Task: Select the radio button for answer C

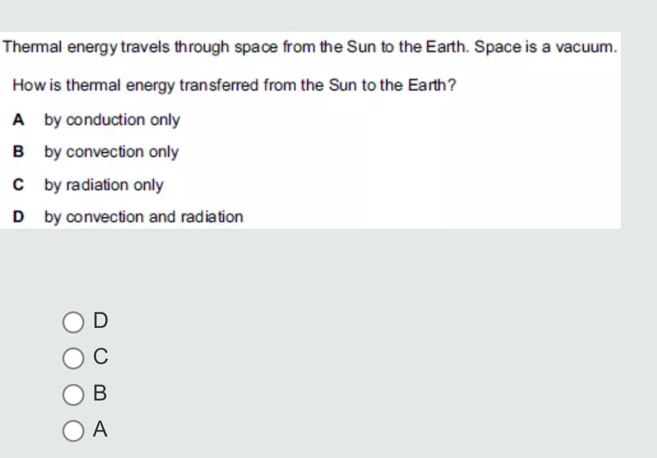Action: (x=74, y=358)
